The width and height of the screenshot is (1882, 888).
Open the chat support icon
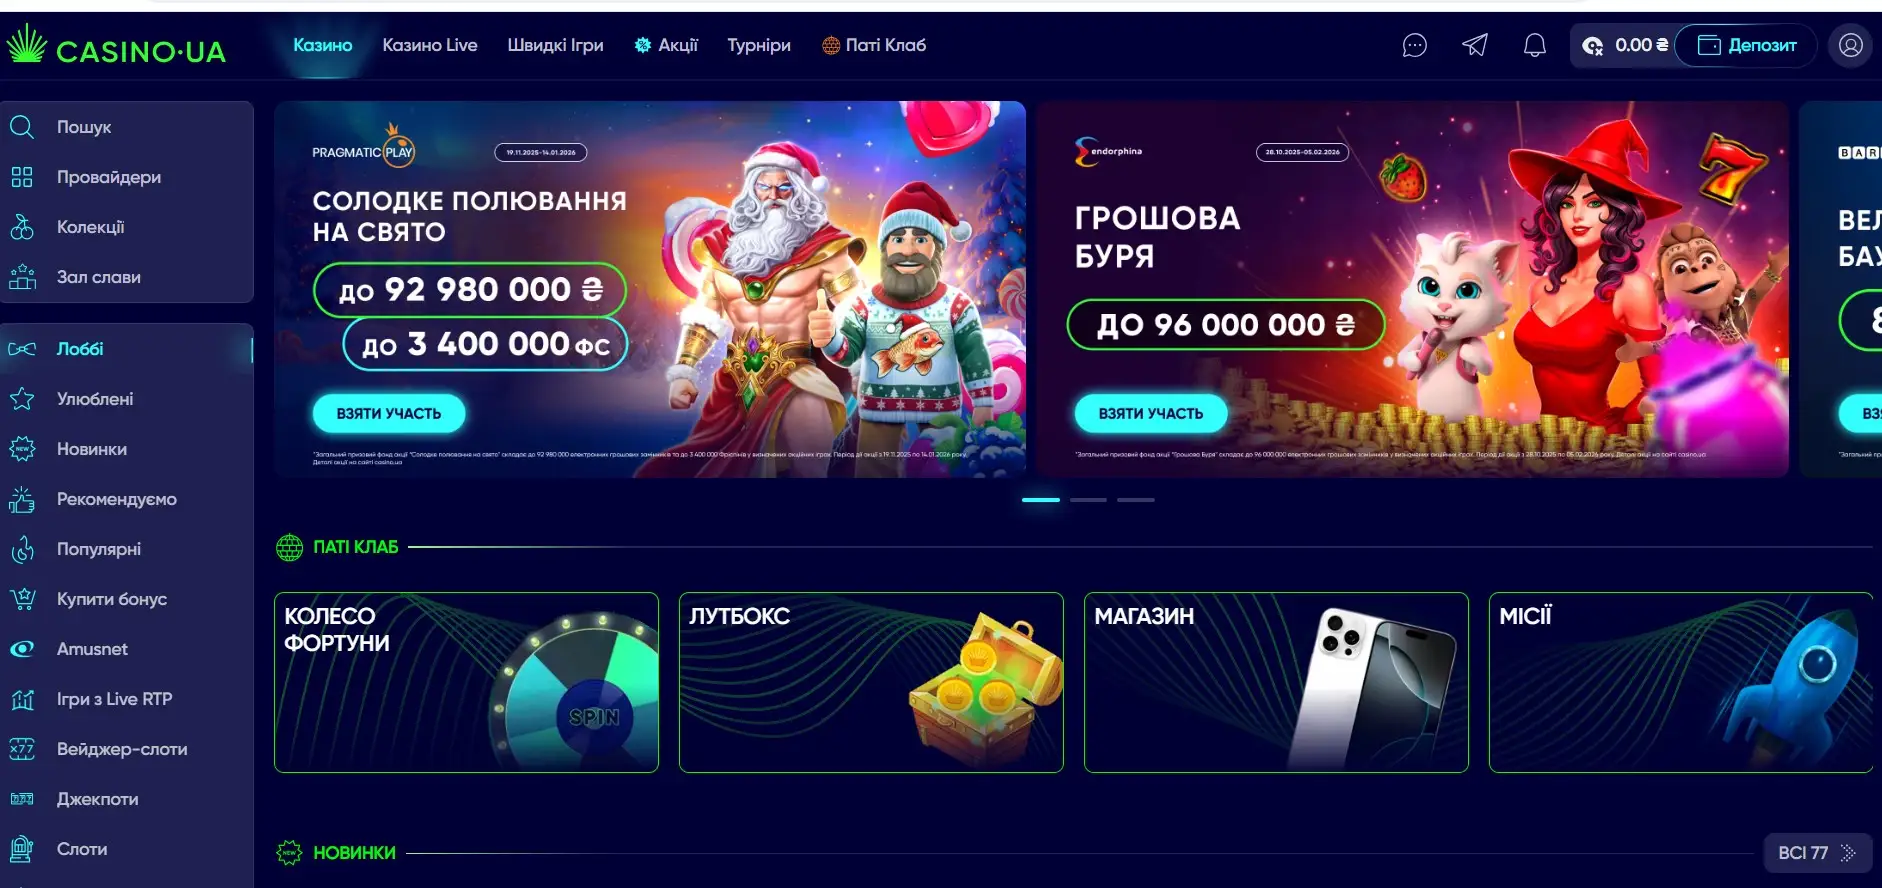[1414, 45]
